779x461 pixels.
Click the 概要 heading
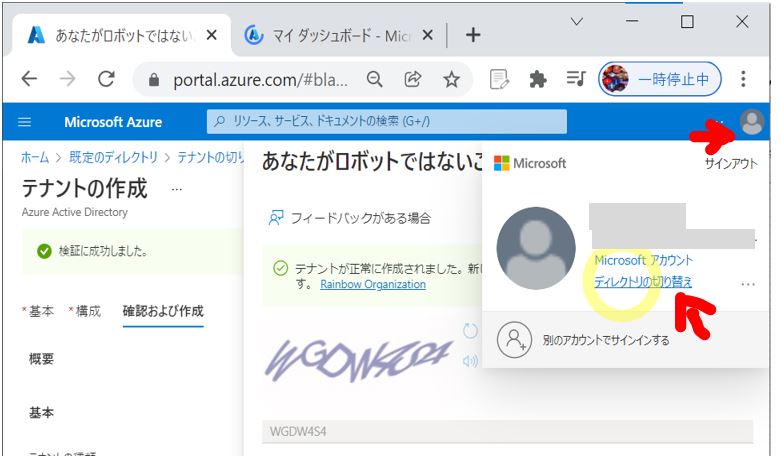41,359
